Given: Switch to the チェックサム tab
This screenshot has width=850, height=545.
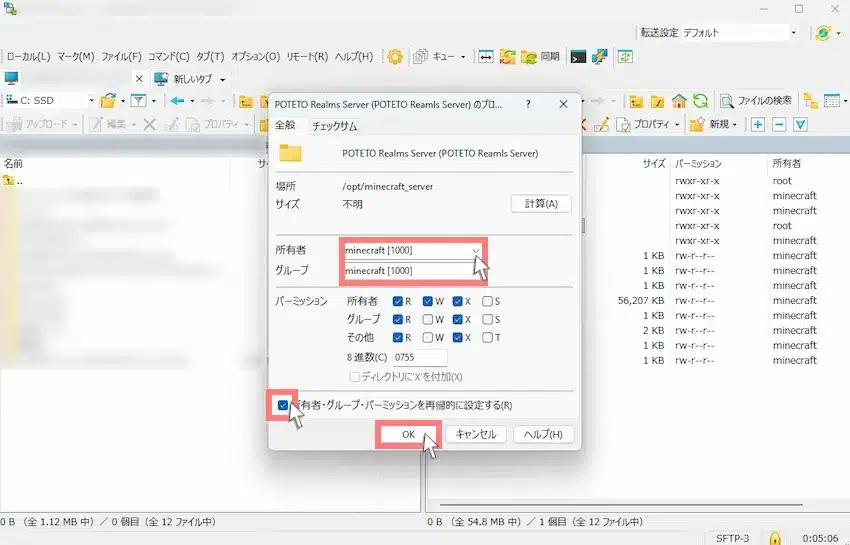Looking at the screenshot, I should tap(334, 126).
